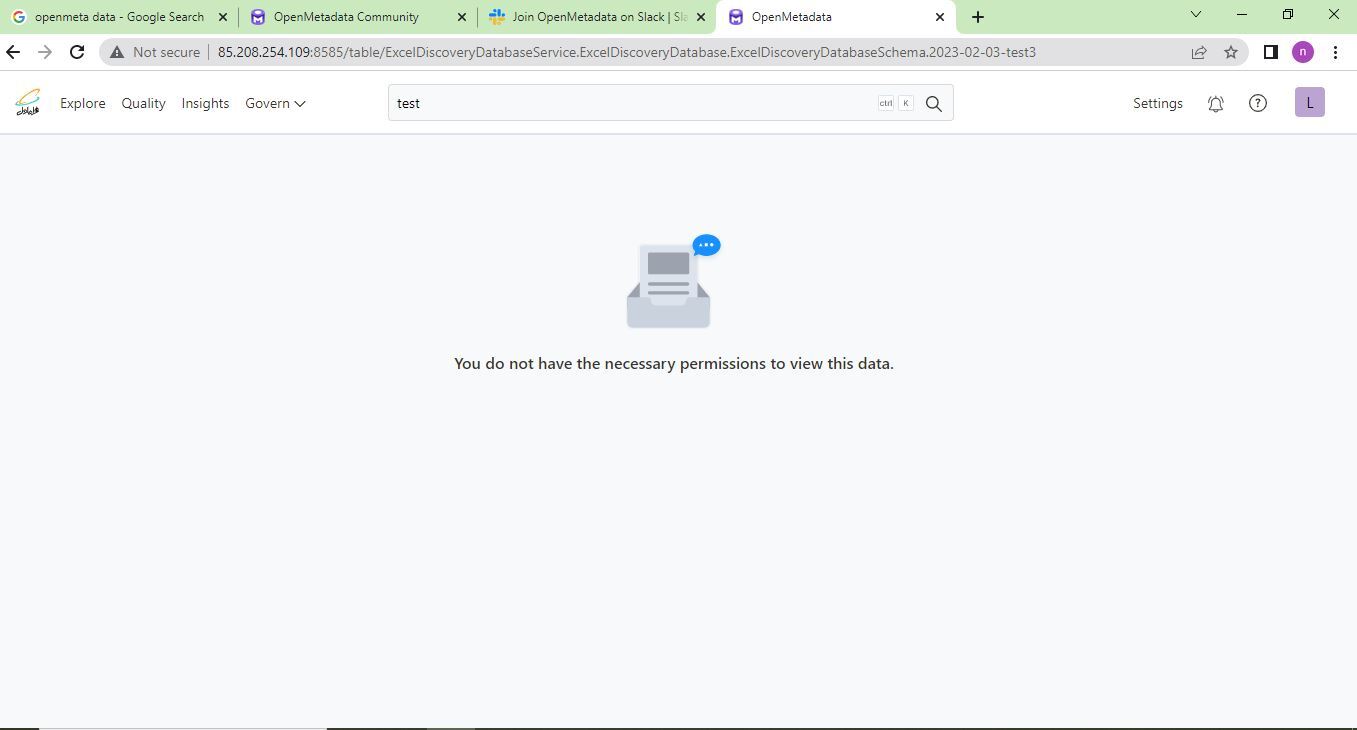Viewport: 1357px width, 730px height.
Task: Click the empty inbox illustration
Action: (672, 282)
